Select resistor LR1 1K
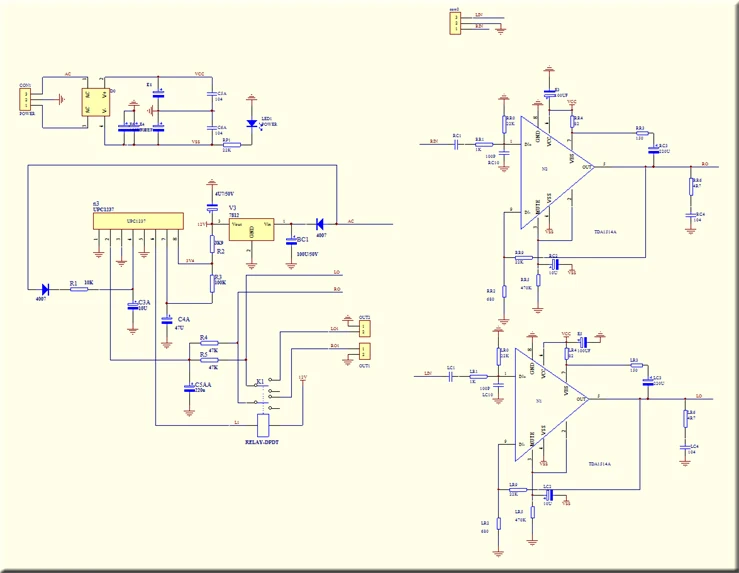Viewport: 739px width, 573px height. click(x=478, y=377)
